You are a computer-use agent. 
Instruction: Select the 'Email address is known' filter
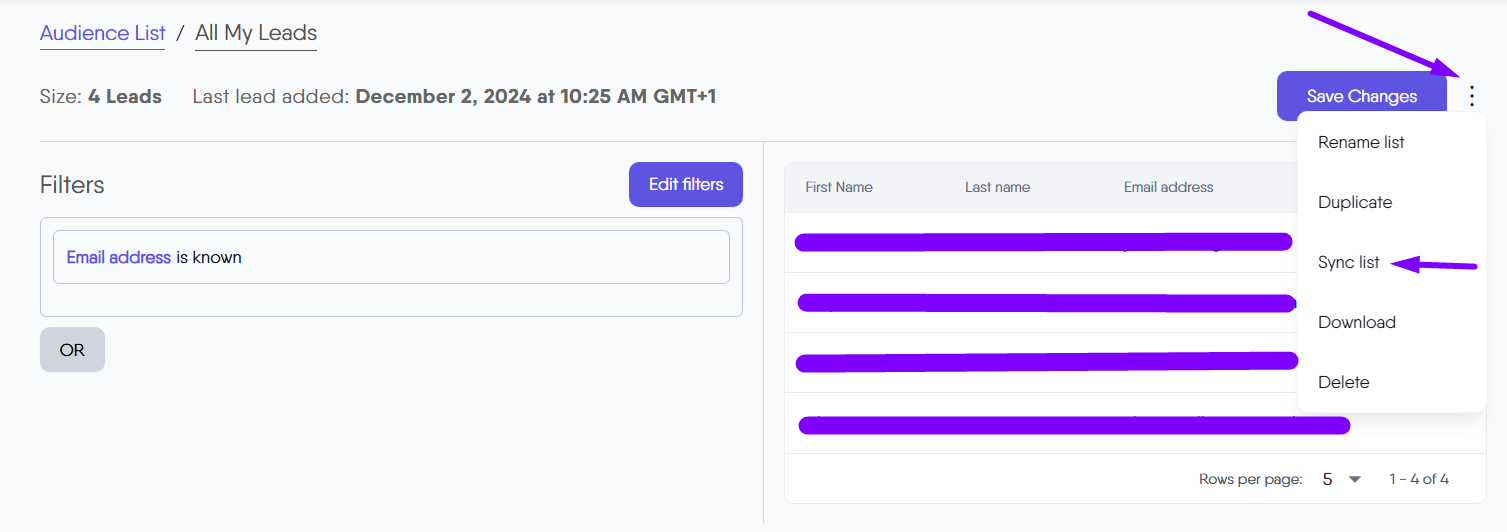coord(391,257)
